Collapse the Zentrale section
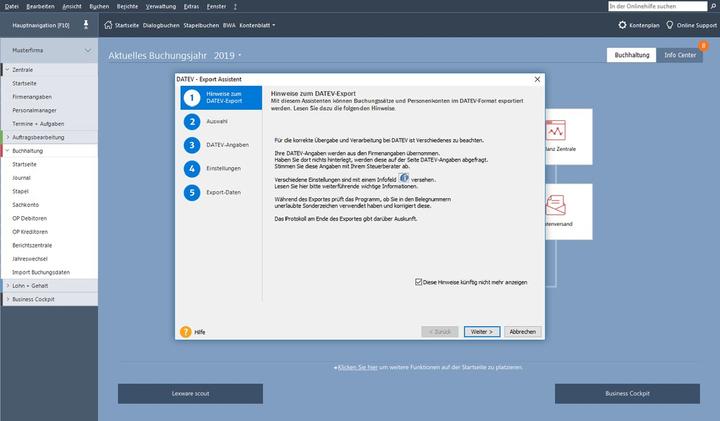Image resolution: width=720 pixels, height=421 pixels. tap(7, 70)
